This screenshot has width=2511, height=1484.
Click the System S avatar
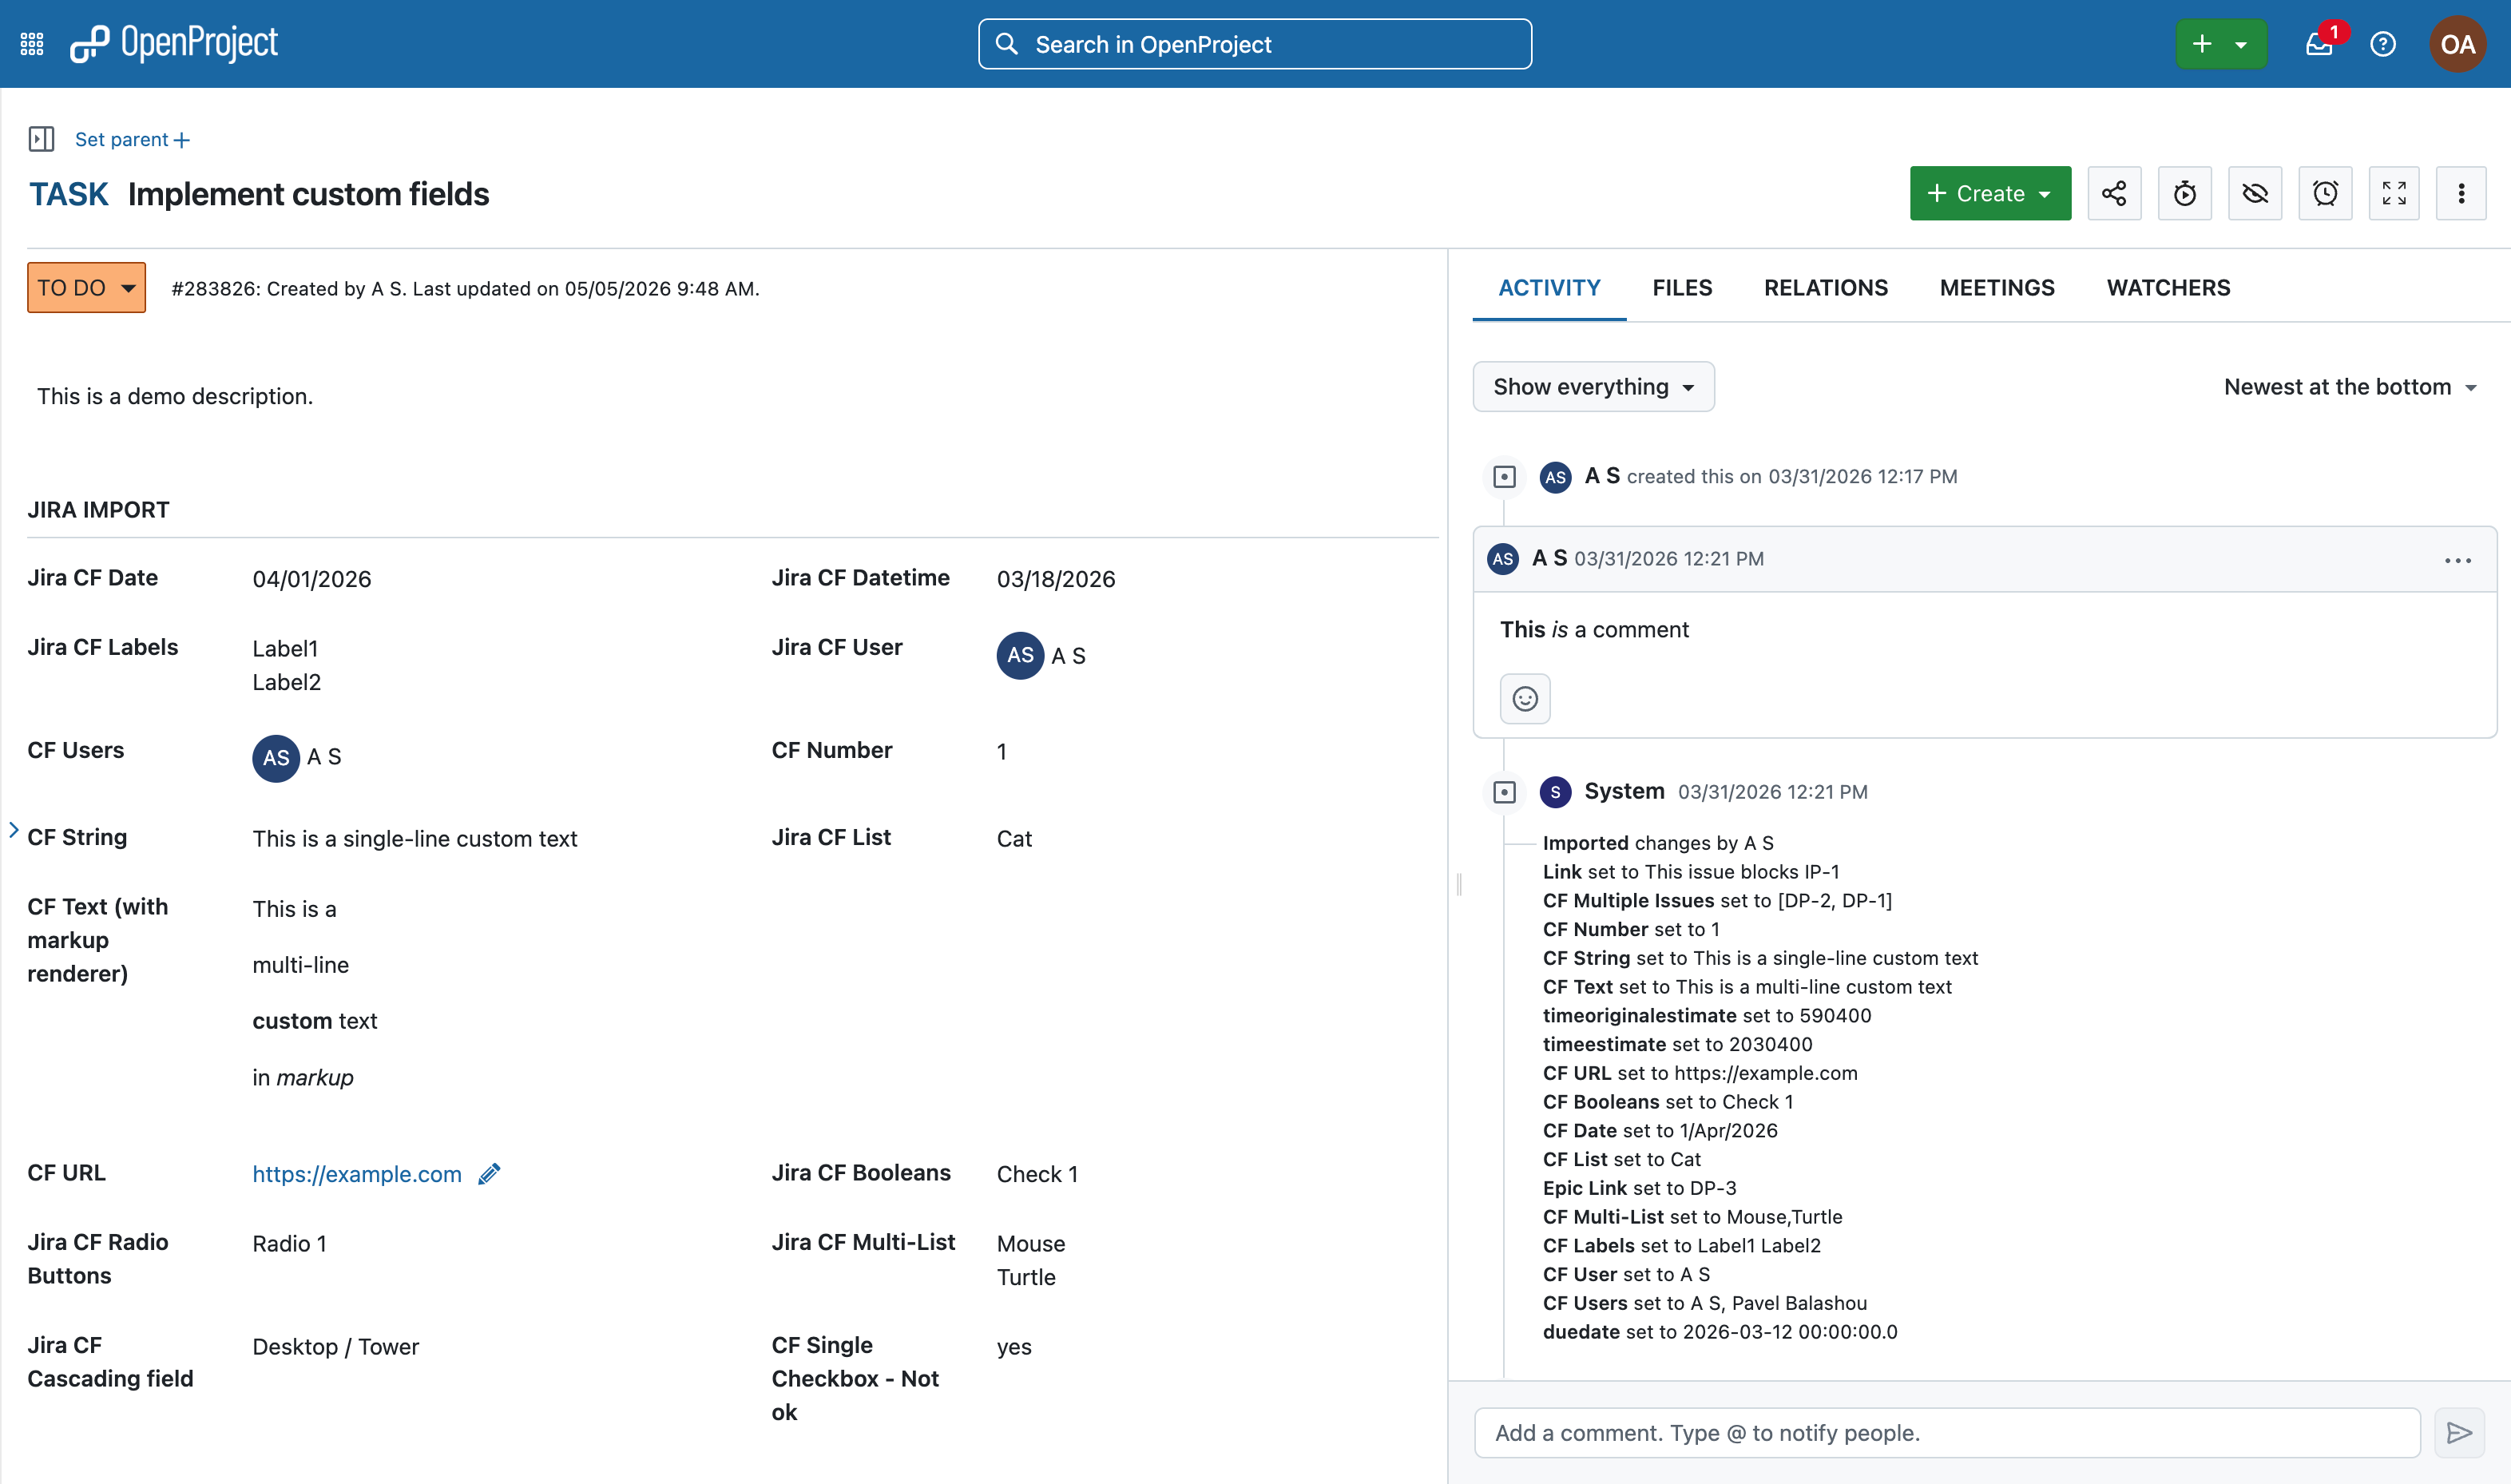pos(1555,792)
